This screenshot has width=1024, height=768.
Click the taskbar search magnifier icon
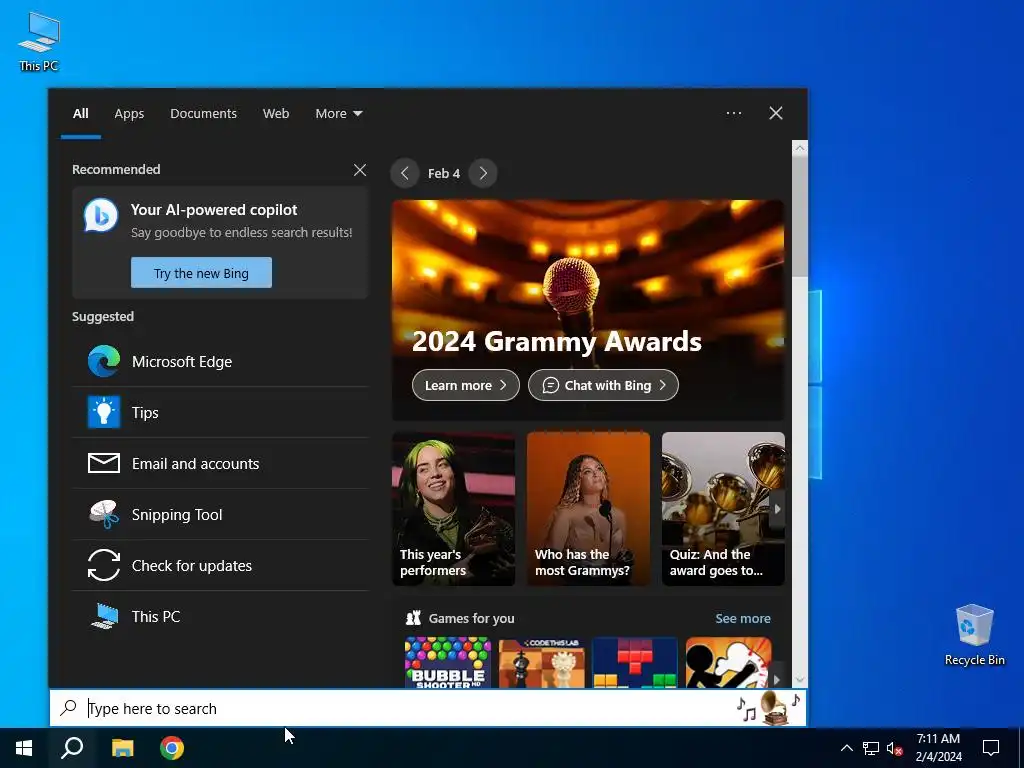tap(72, 748)
